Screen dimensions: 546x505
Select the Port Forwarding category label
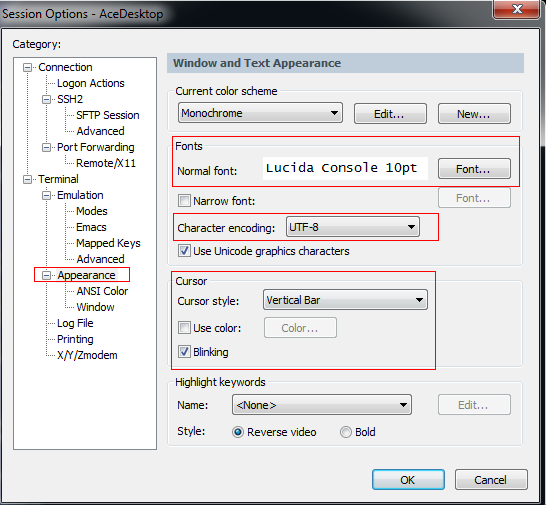tap(96, 147)
